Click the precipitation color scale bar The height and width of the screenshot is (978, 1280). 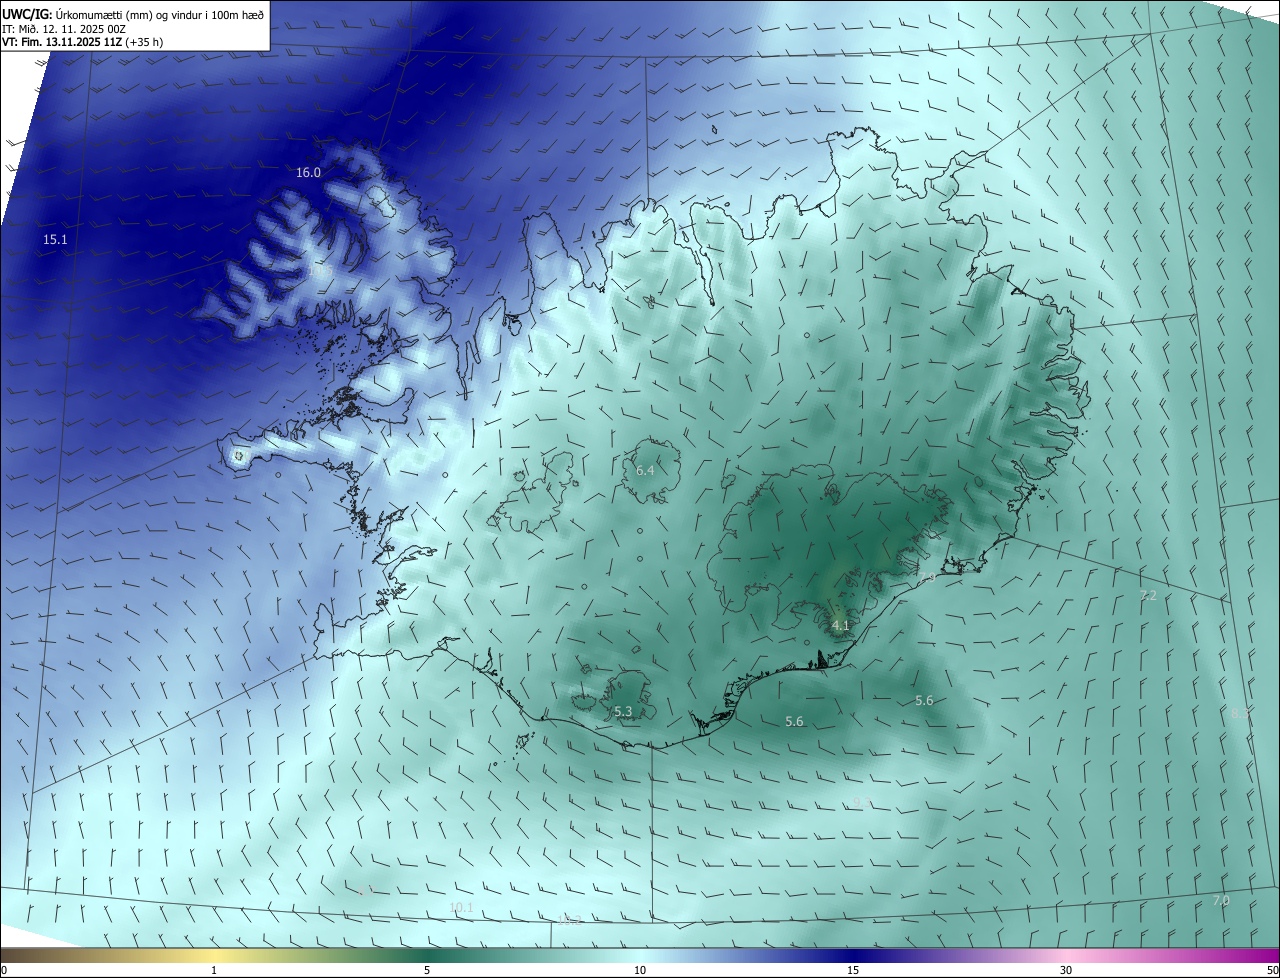(x=640, y=956)
